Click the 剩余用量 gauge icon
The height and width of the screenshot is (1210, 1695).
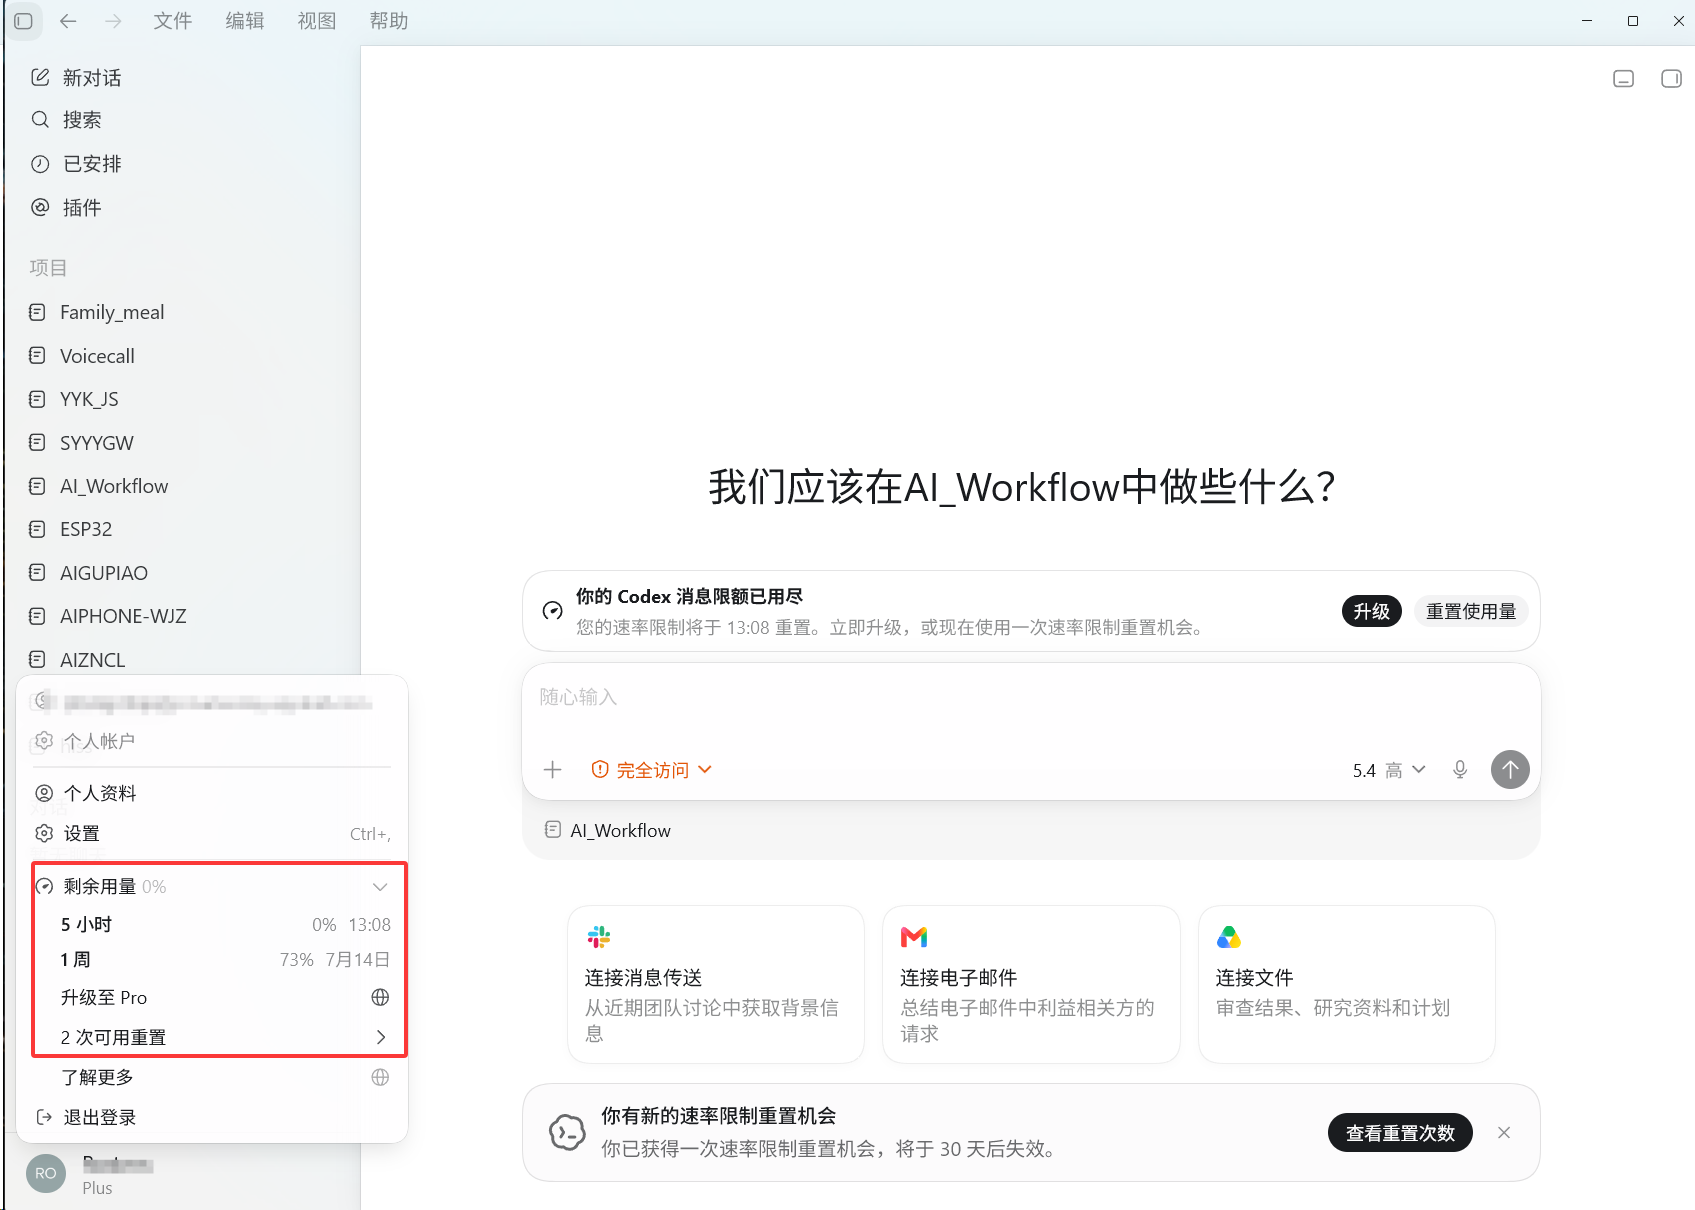pyautogui.click(x=44, y=887)
